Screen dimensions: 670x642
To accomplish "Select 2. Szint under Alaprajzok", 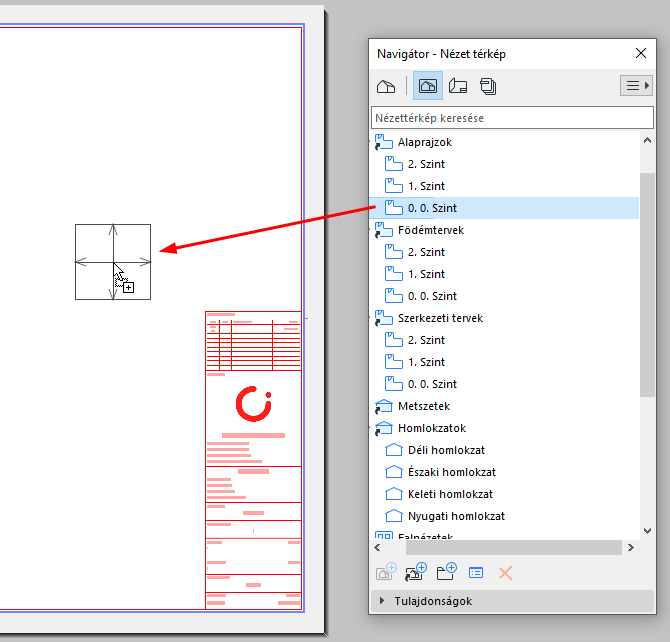I will pos(426,164).
